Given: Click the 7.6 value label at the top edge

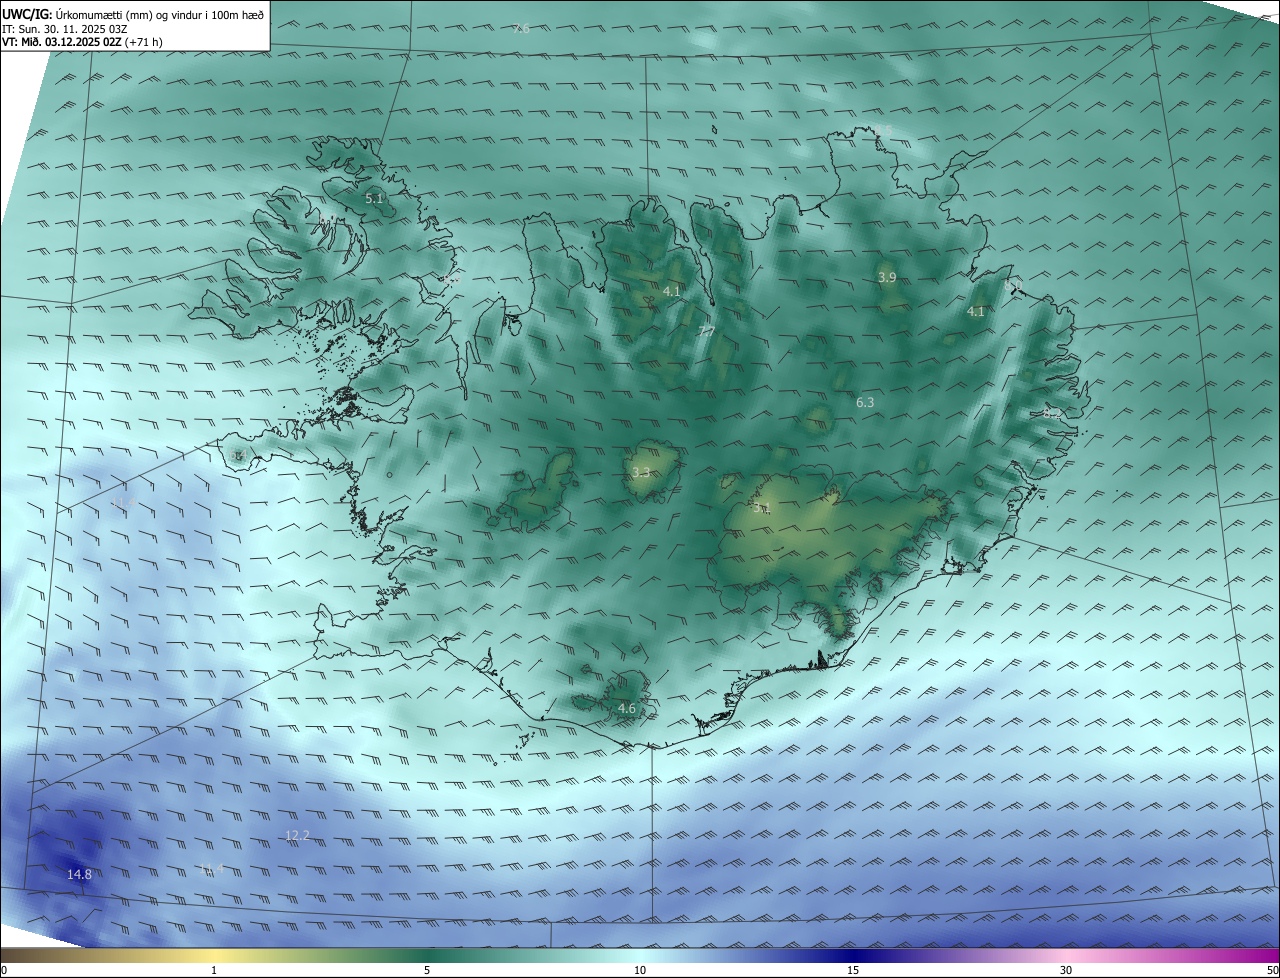Looking at the screenshot, I should 520,28.
